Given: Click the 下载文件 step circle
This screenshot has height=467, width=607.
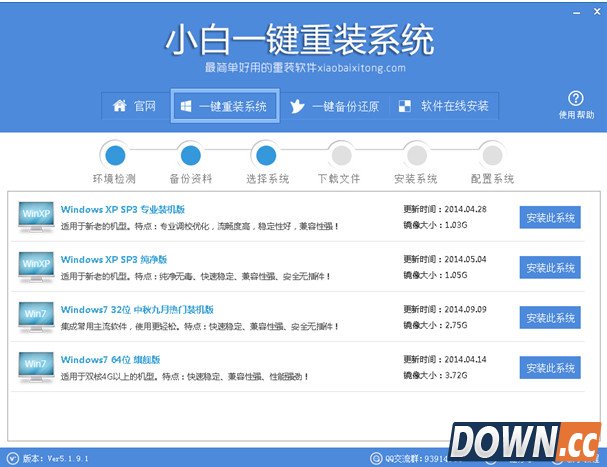Looking at the screenshot, I should tap(340, 155).
